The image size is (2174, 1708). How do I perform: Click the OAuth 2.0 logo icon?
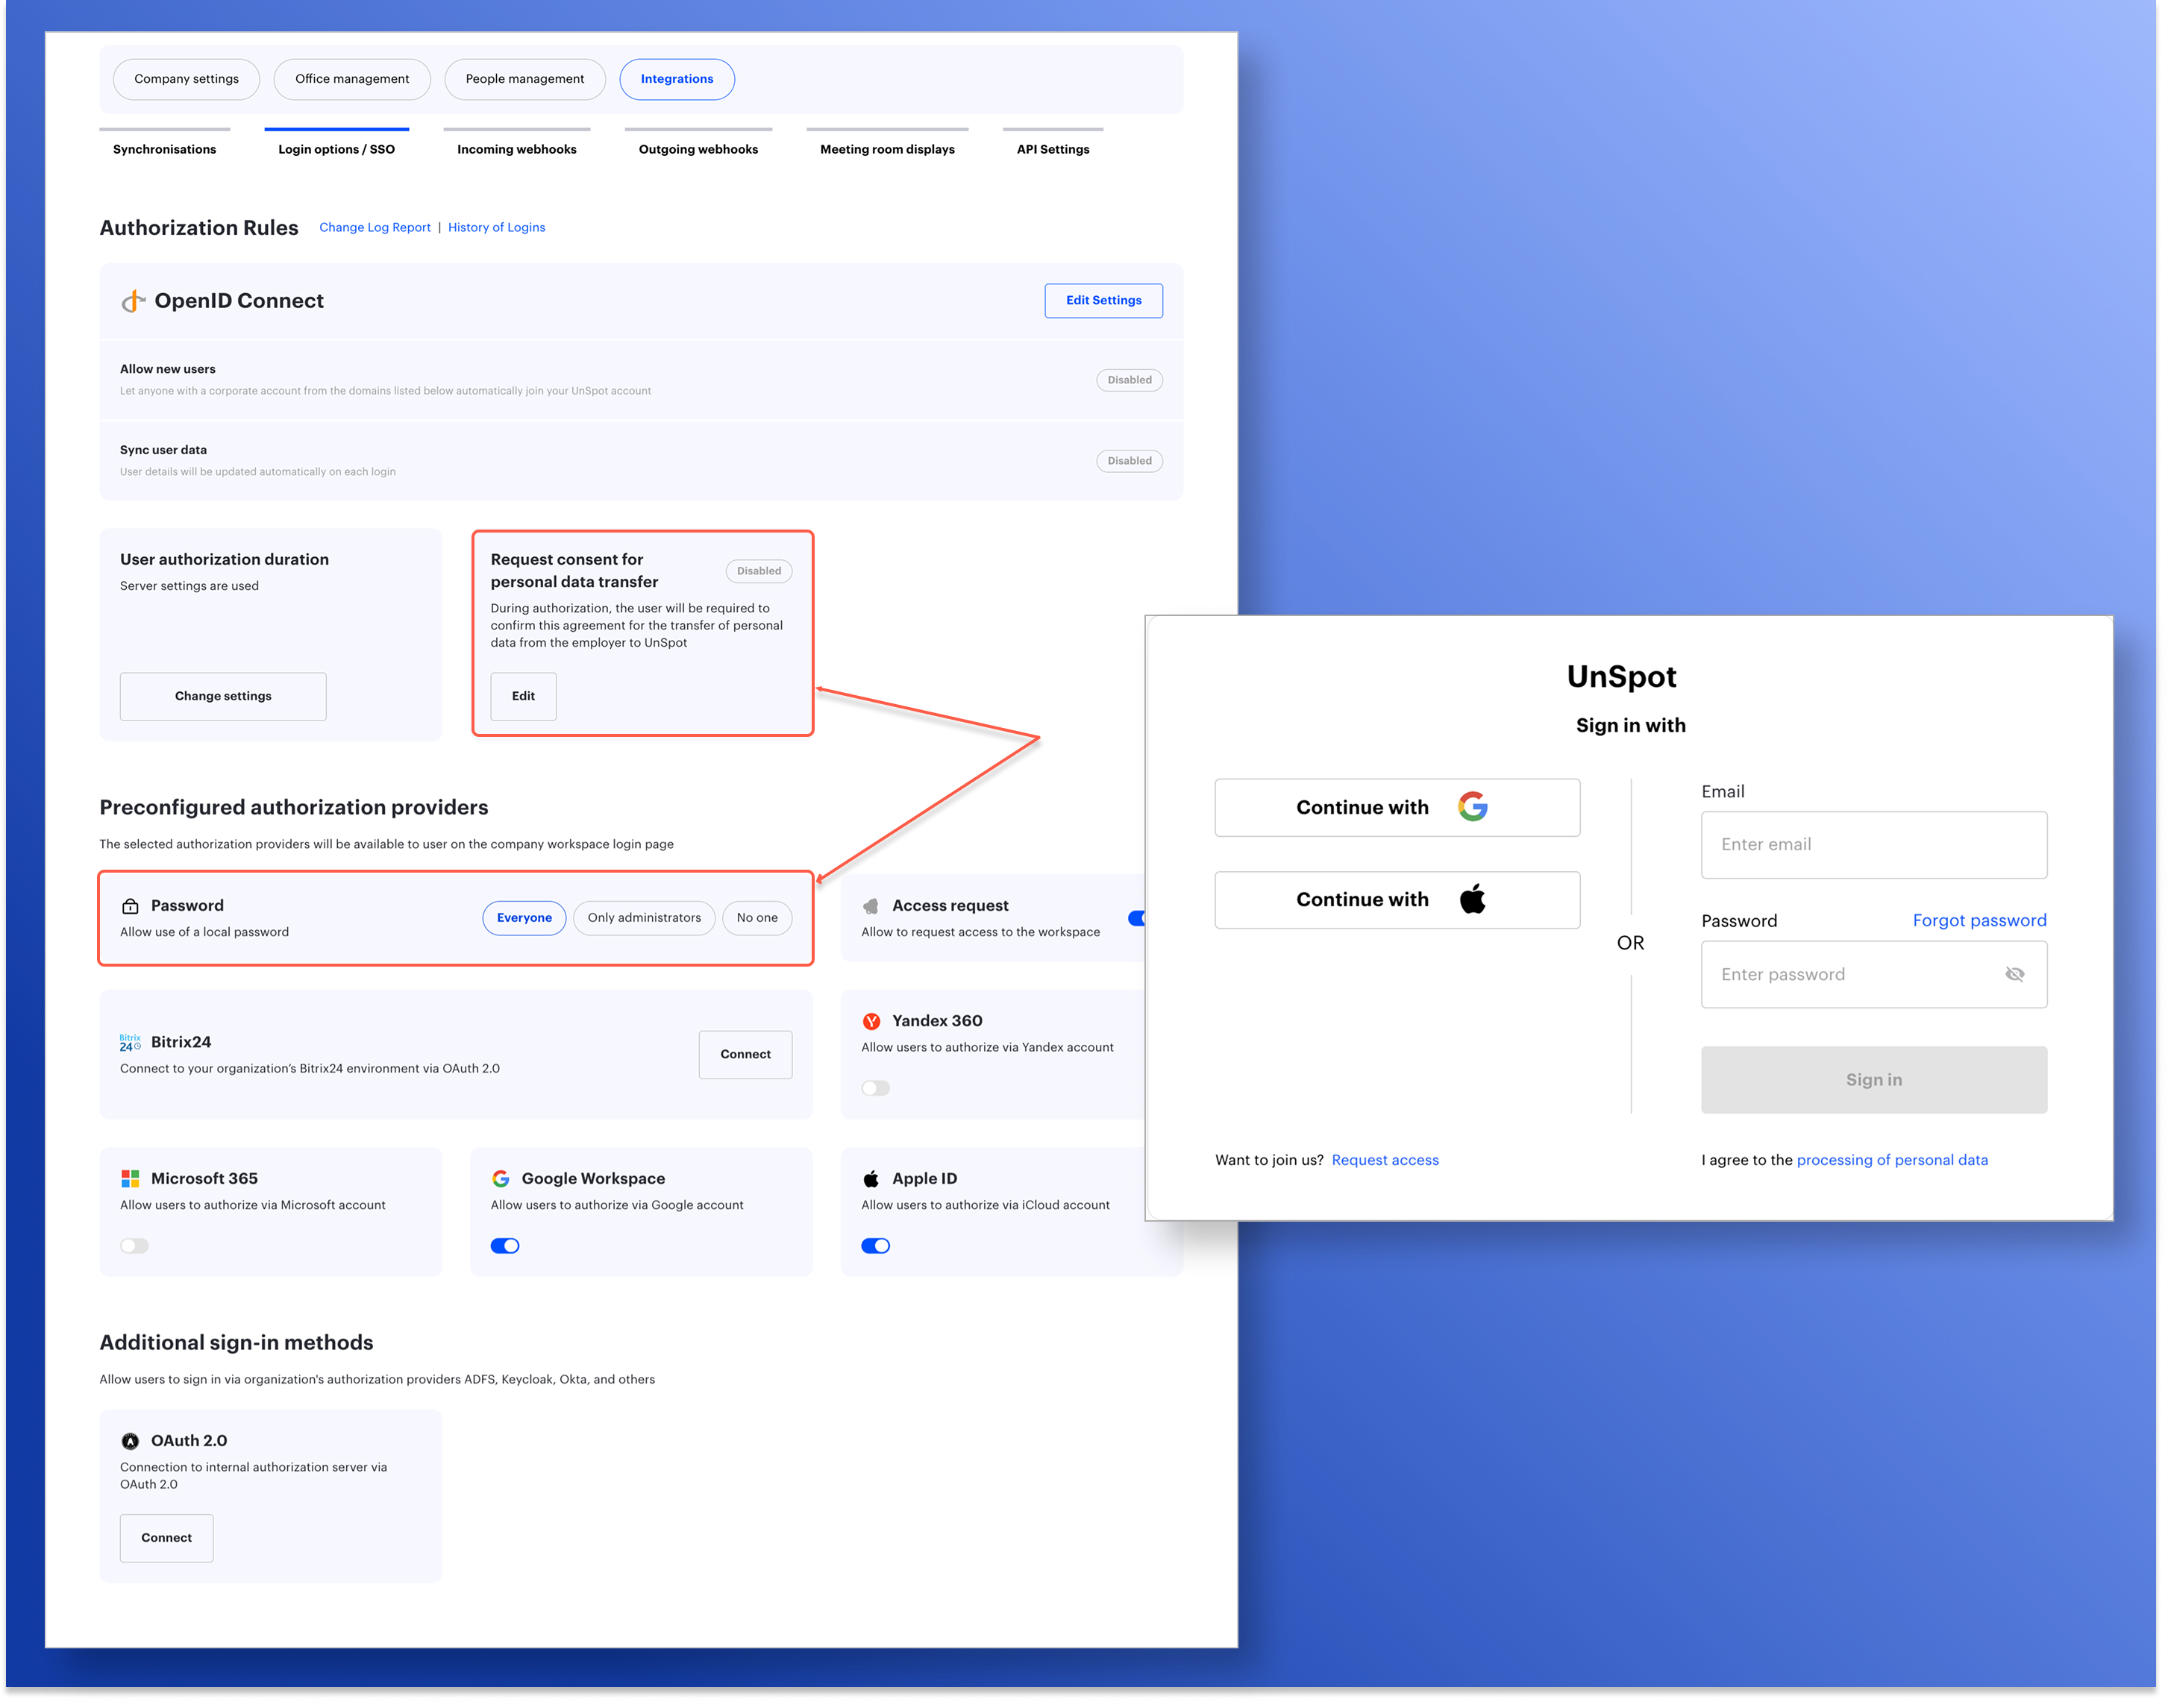130,1441
